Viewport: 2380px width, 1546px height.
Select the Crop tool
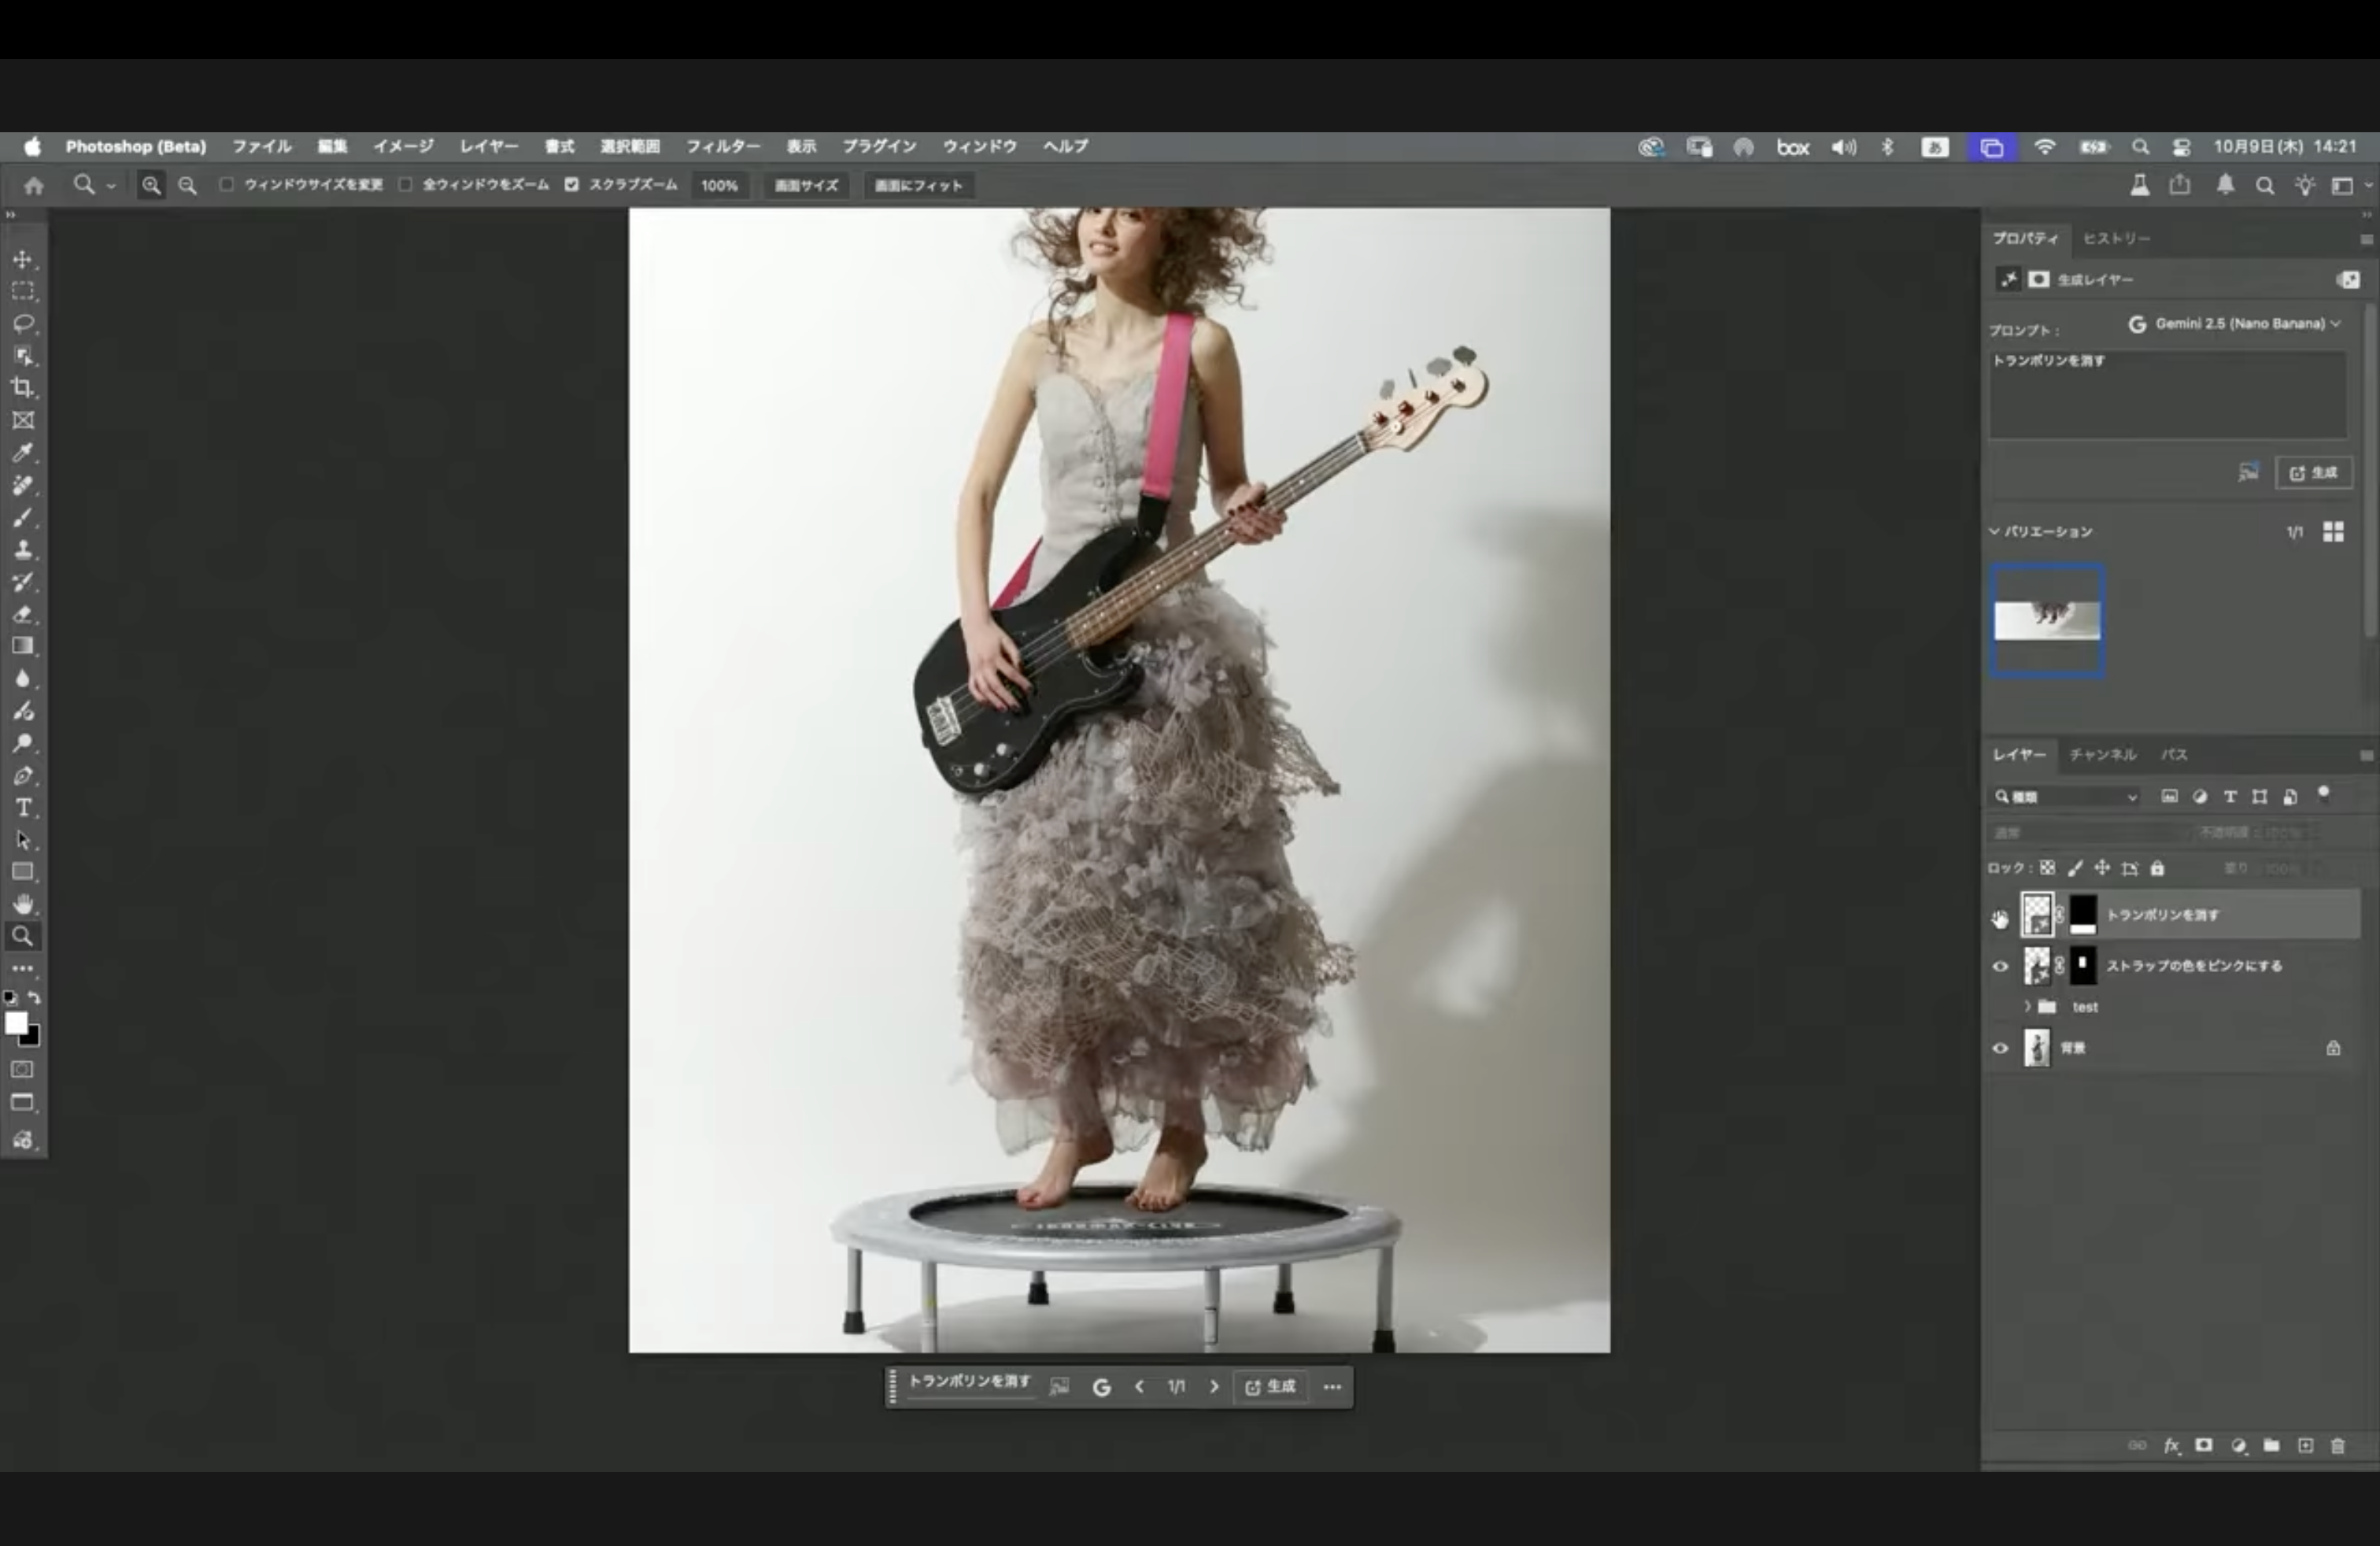[x=23, y=388]
